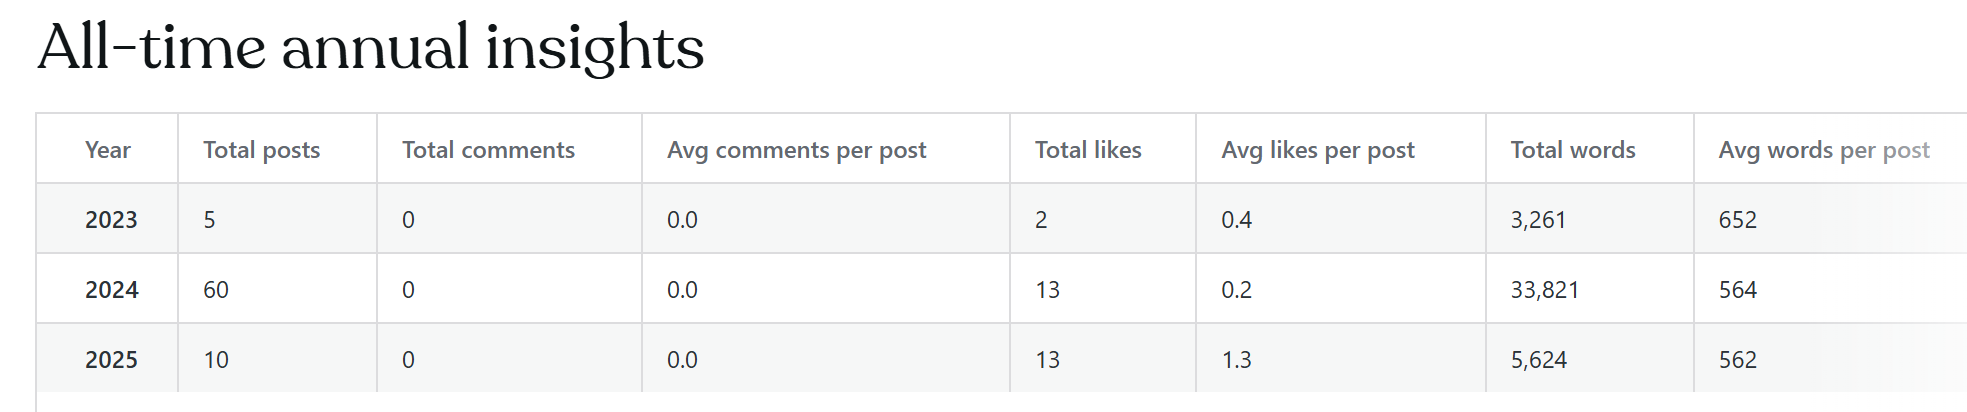The image size is (1967, 412).
Task: Select the Total posts column header
Action: (x=262, y=150)
